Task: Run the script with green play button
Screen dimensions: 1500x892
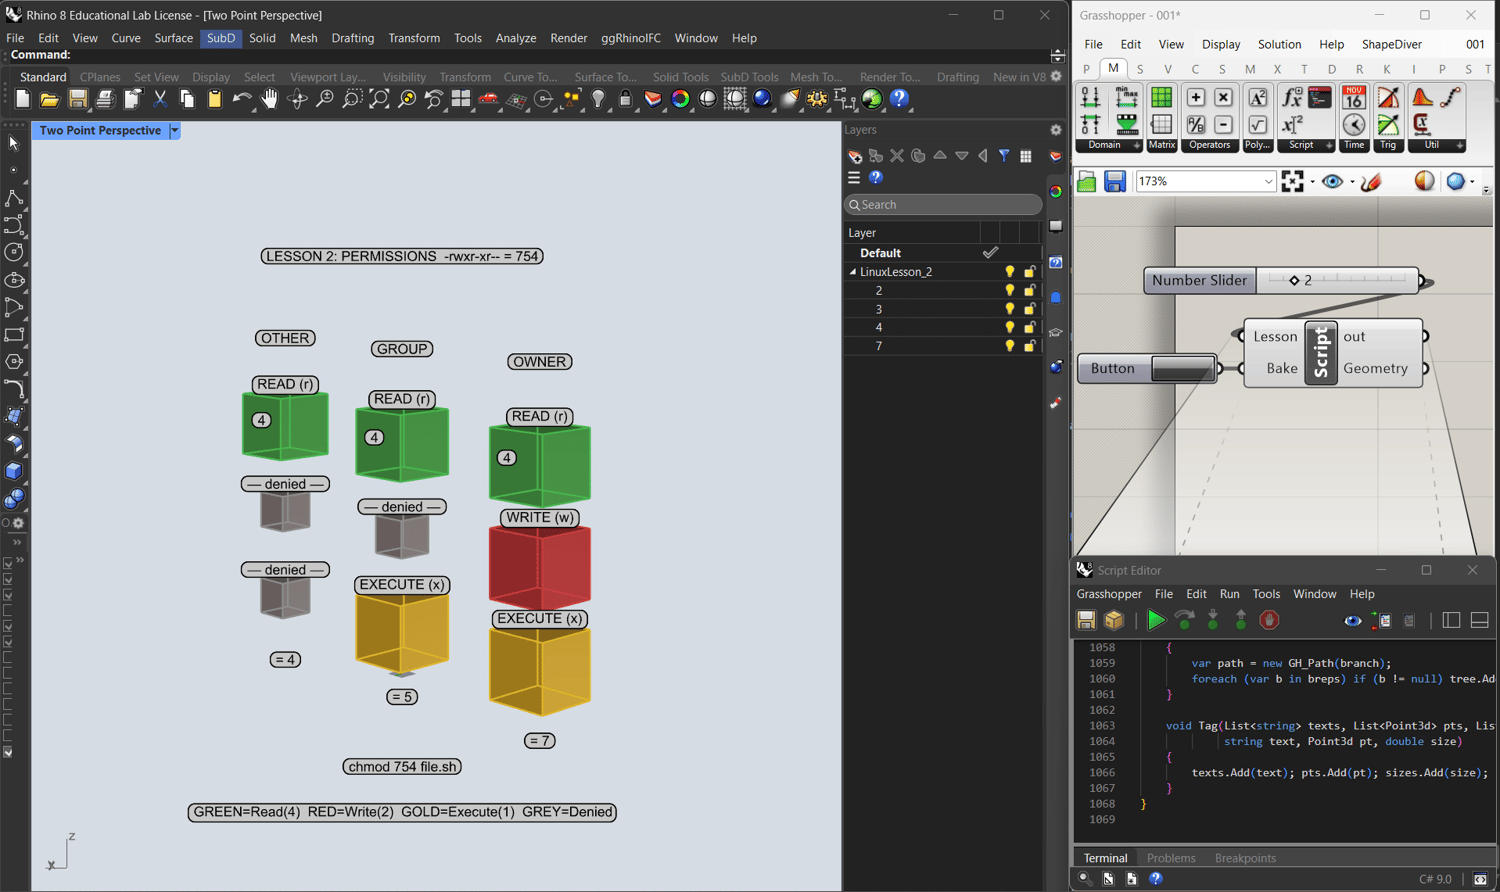Action: coord(1156,621)
